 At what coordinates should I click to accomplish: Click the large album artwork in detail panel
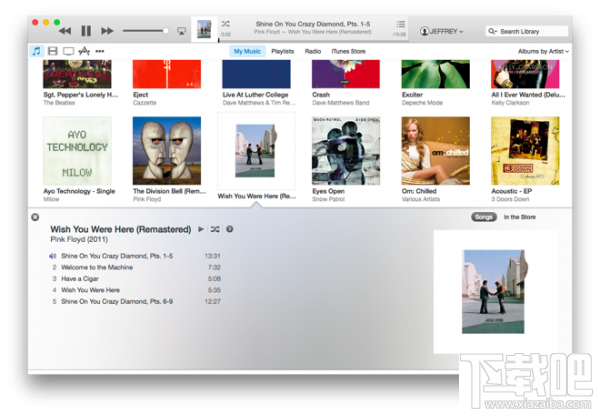pyautogui.click(x=493, y=292)
